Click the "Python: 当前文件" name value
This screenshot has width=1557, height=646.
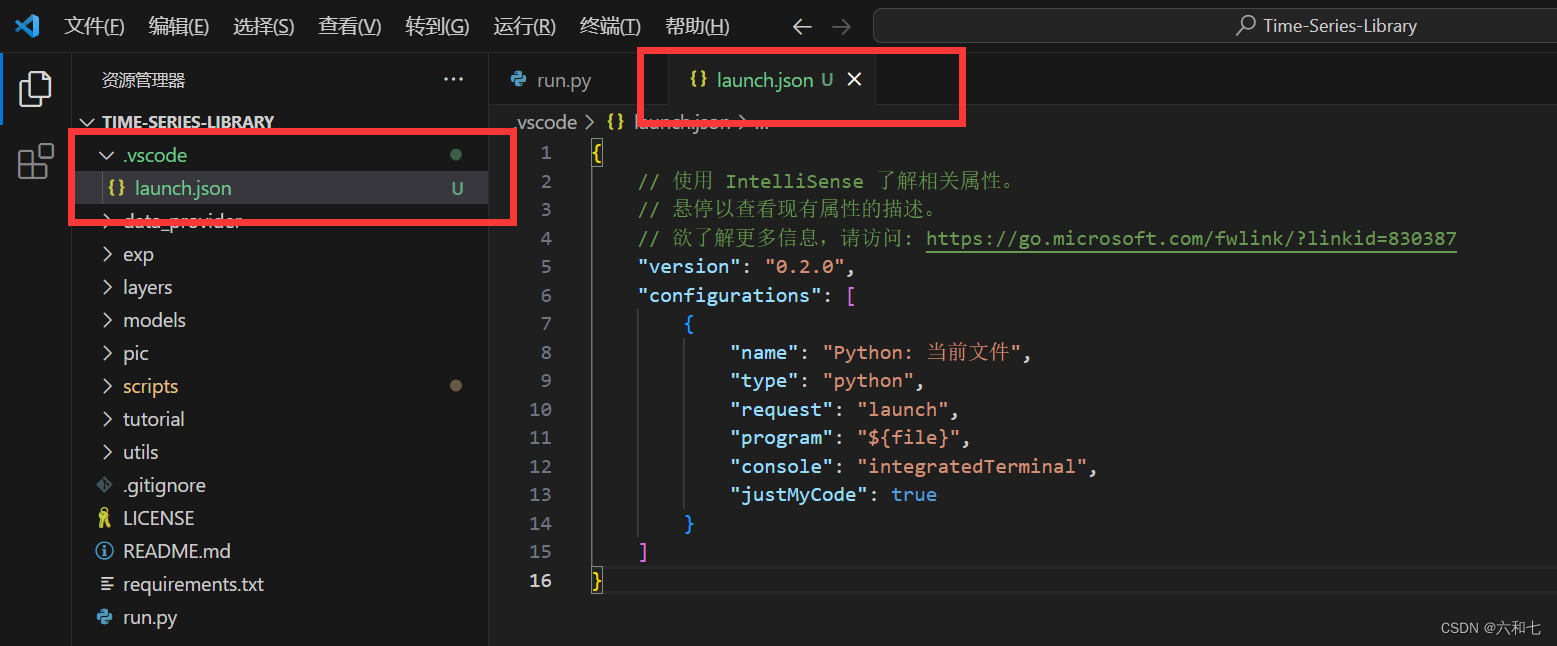tap(921, 352)
